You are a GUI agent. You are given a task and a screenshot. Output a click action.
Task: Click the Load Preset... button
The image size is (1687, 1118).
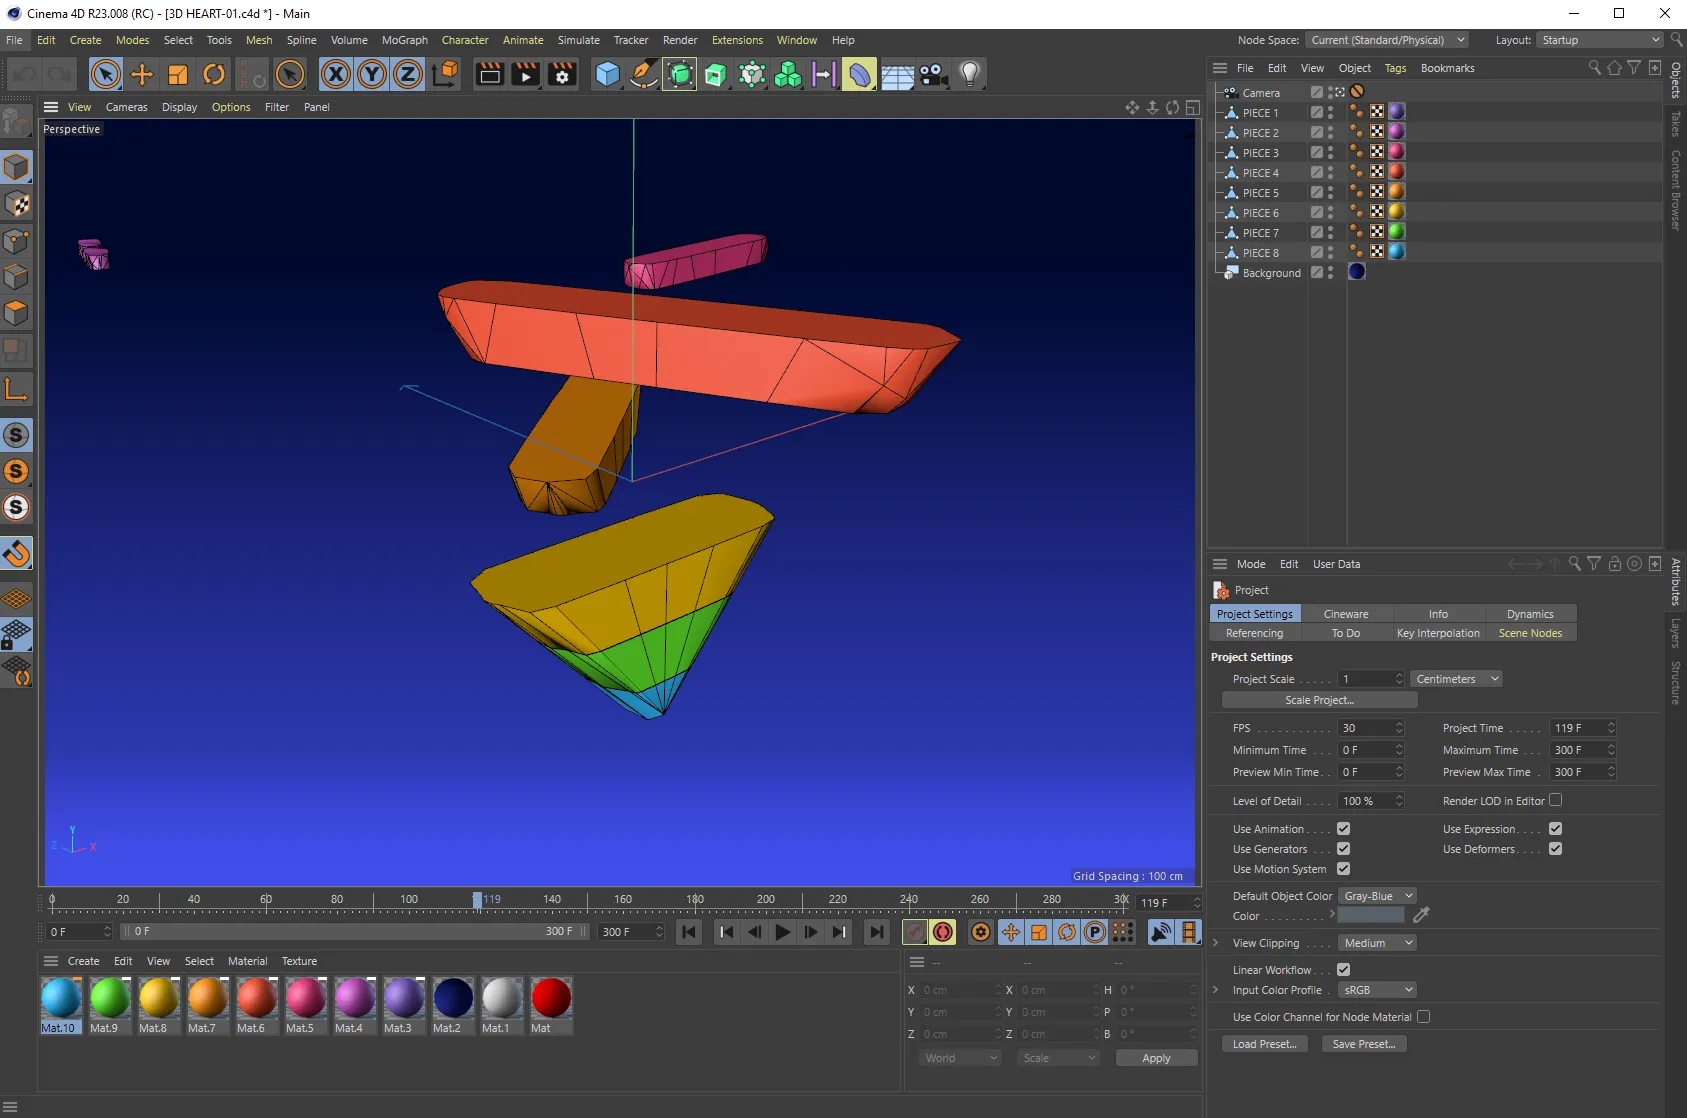click(1264, 1044)
